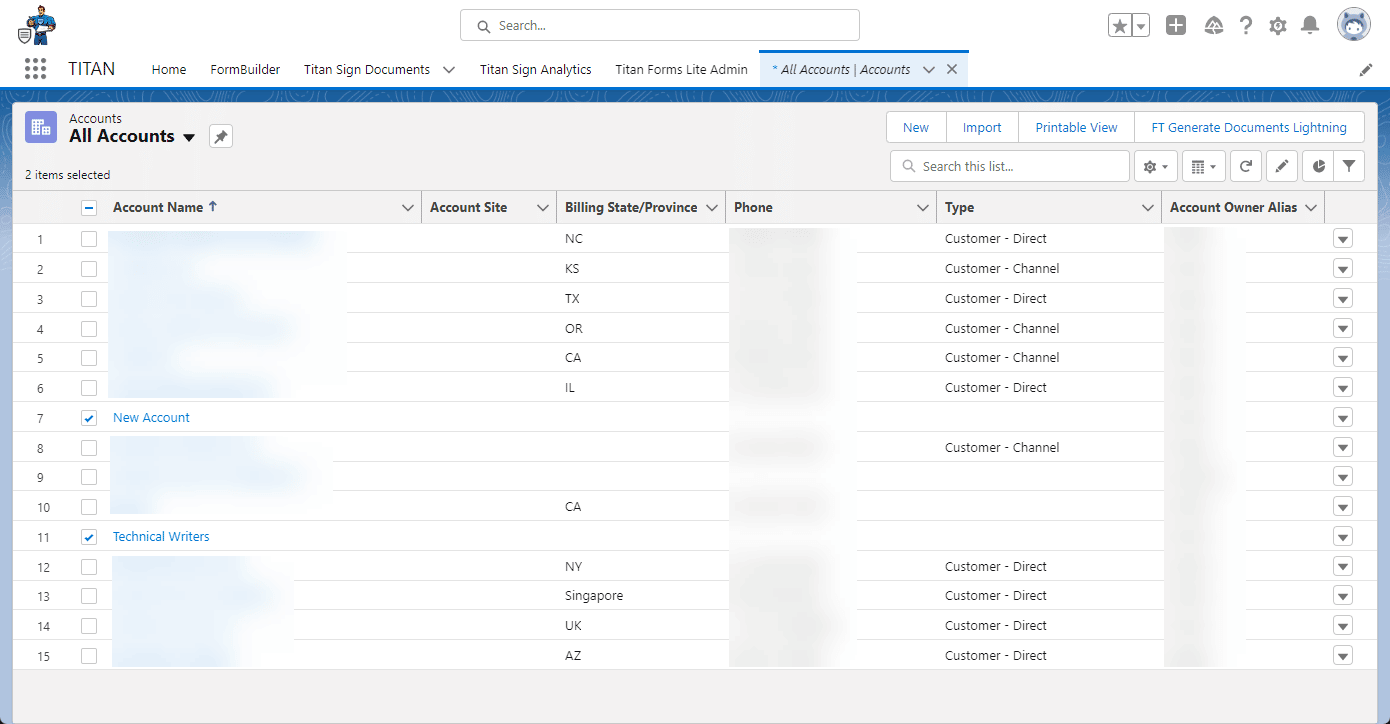Open the All Accounts tab chevron menu

click(929, 70)
